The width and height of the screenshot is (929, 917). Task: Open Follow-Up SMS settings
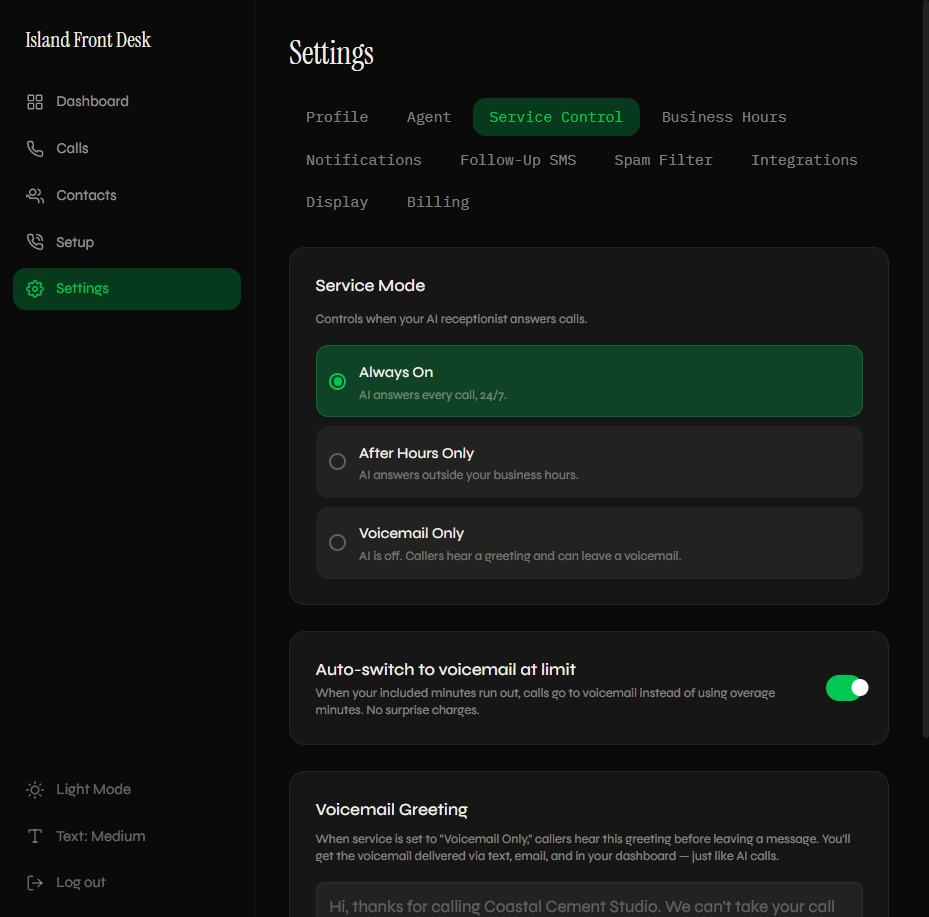(x=518, y=160)
